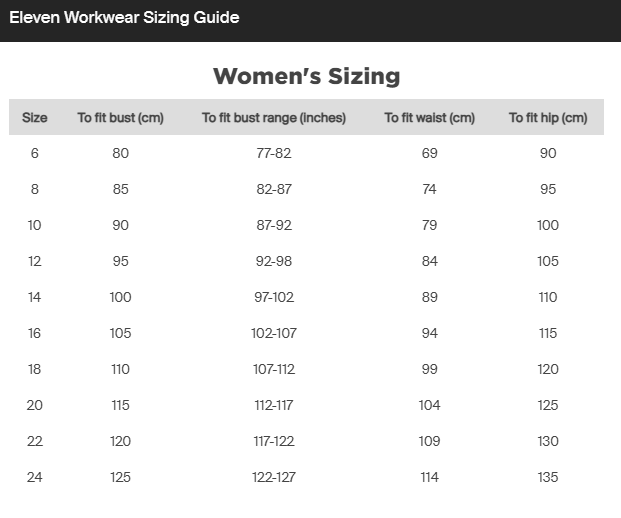The width and height of the screenshot is (621, 518).
Task: Click bust range 107-112 for size 18
Action: click(x=273, y=370)
